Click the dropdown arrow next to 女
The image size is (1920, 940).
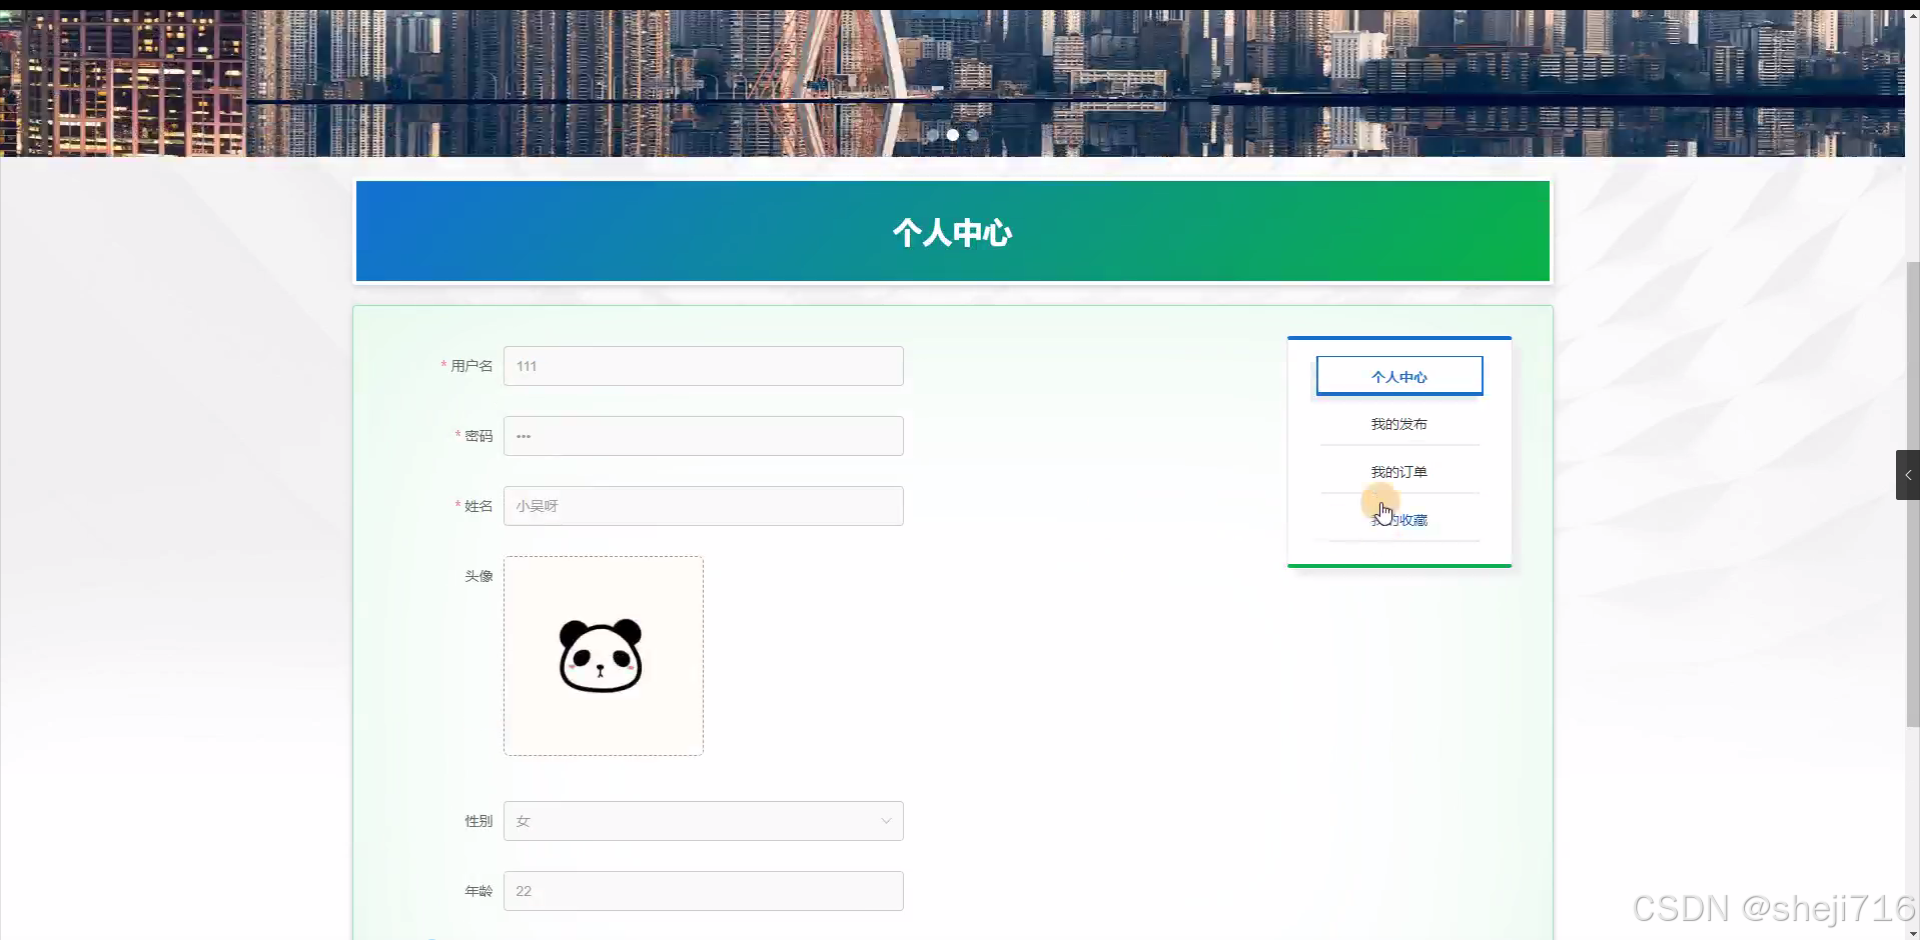[886, 820]
